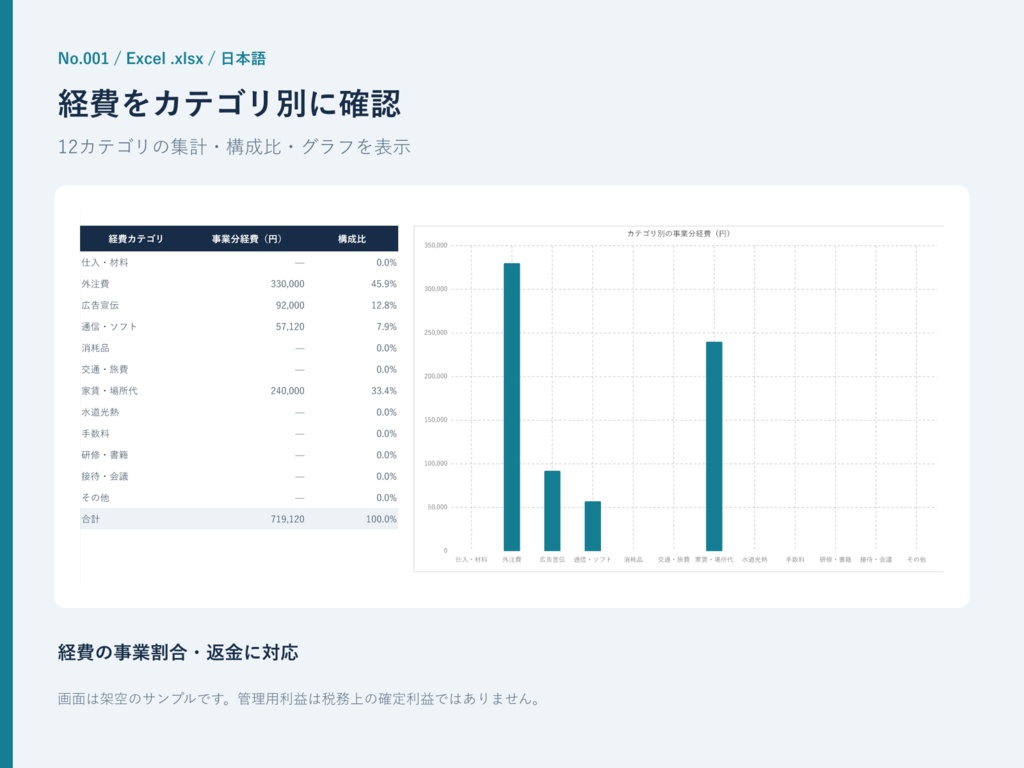Click the "研修・書籍" table row label
Image resolution: width=1024 pixels, height=768 pixels.
(x=104, y=455)
